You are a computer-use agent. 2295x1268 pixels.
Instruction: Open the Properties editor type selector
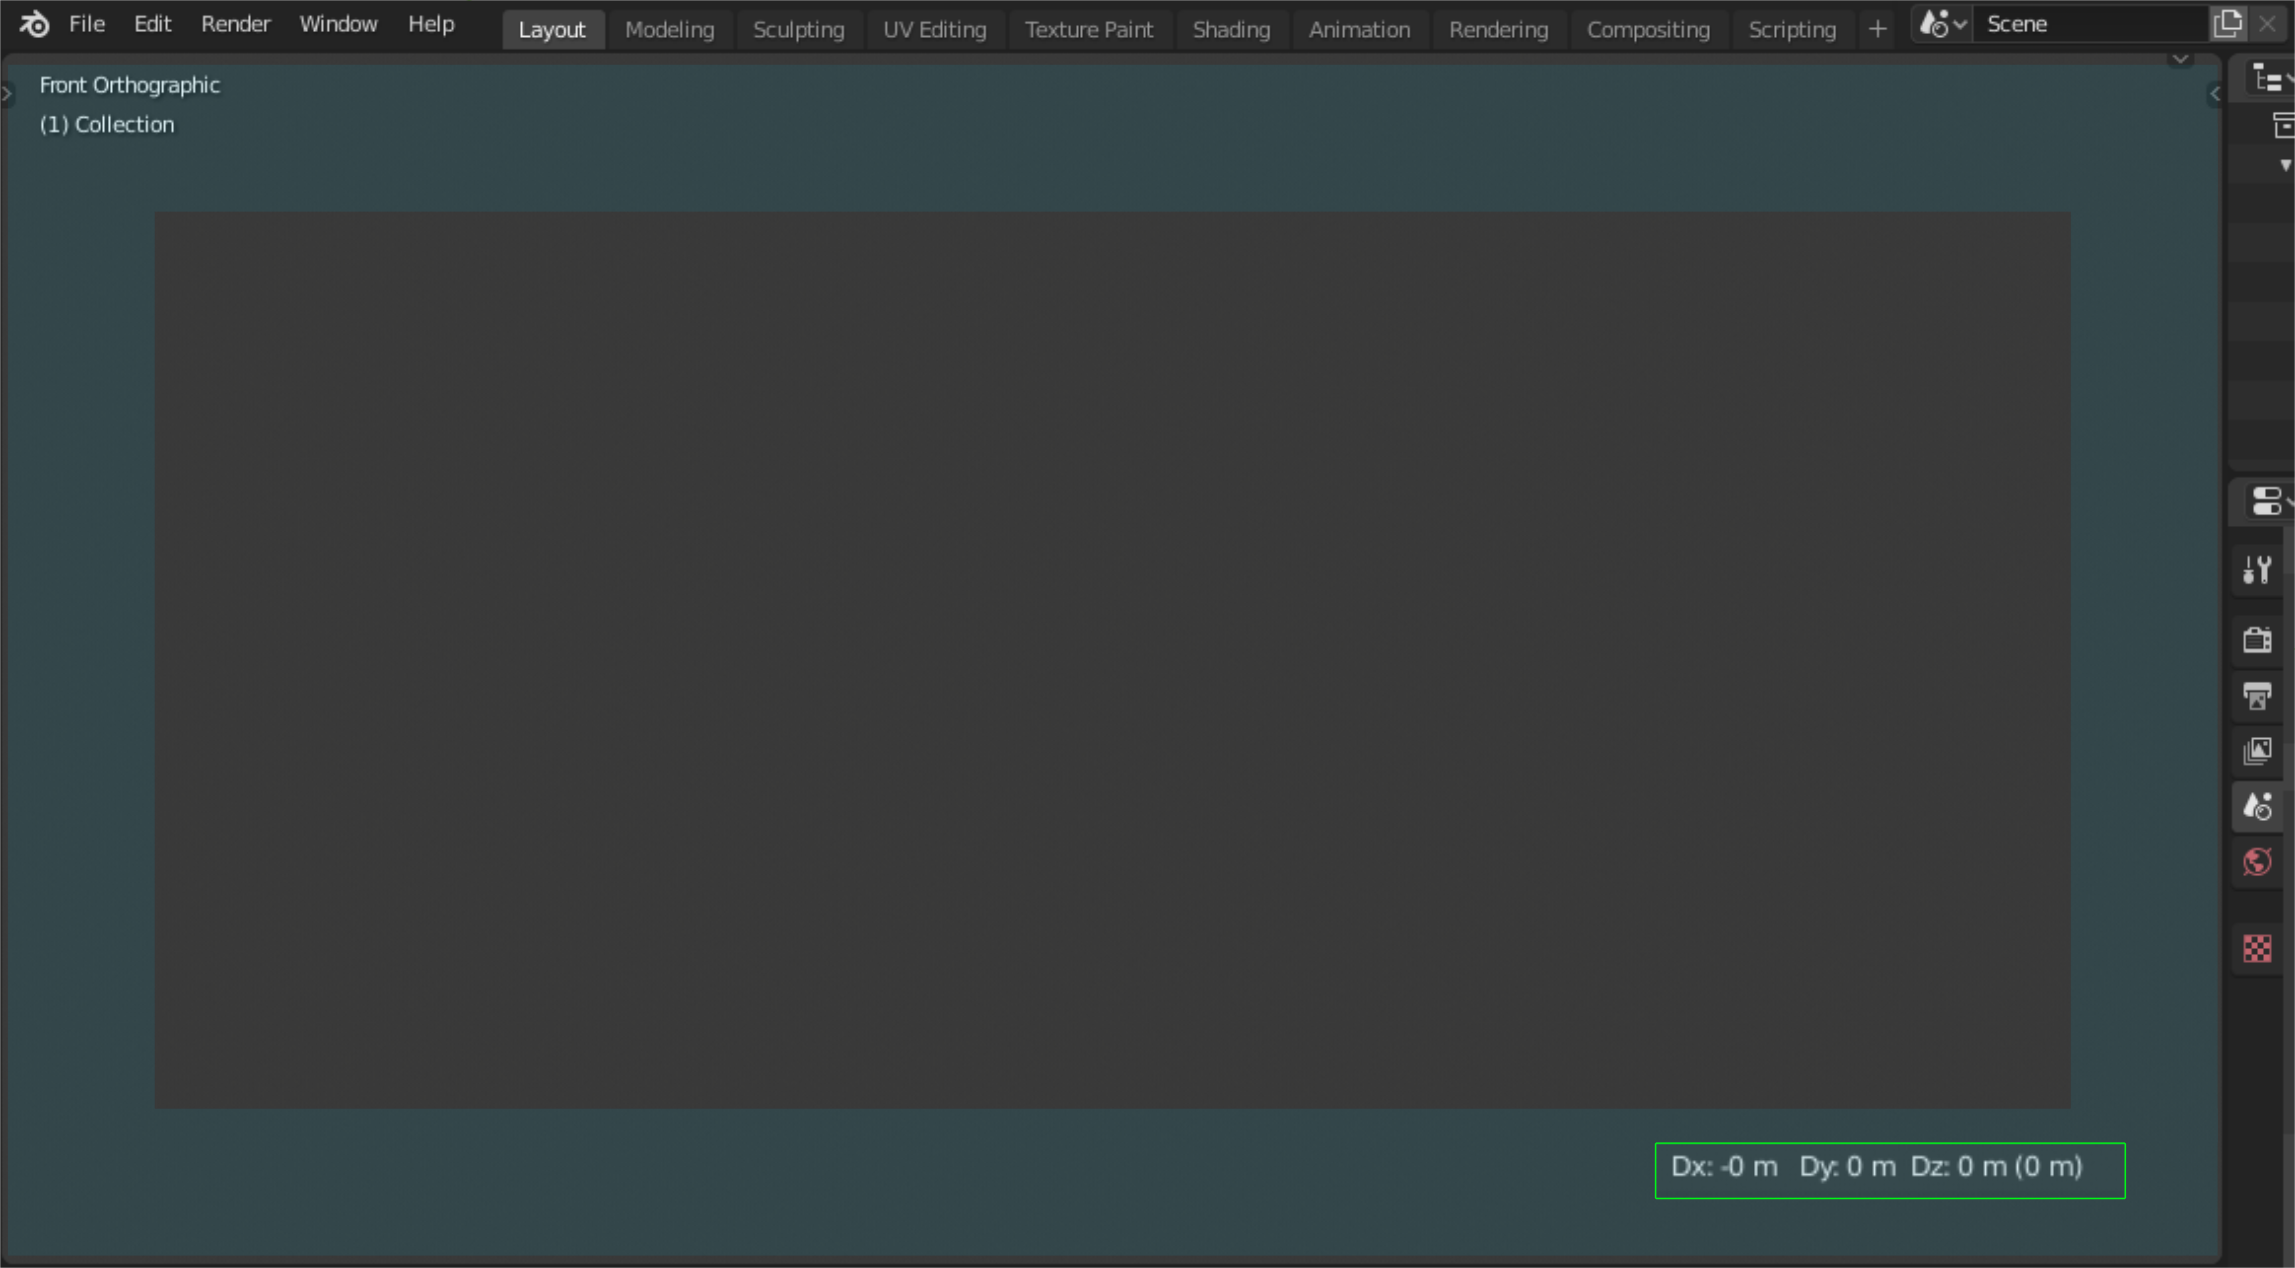click(2271, 501)
